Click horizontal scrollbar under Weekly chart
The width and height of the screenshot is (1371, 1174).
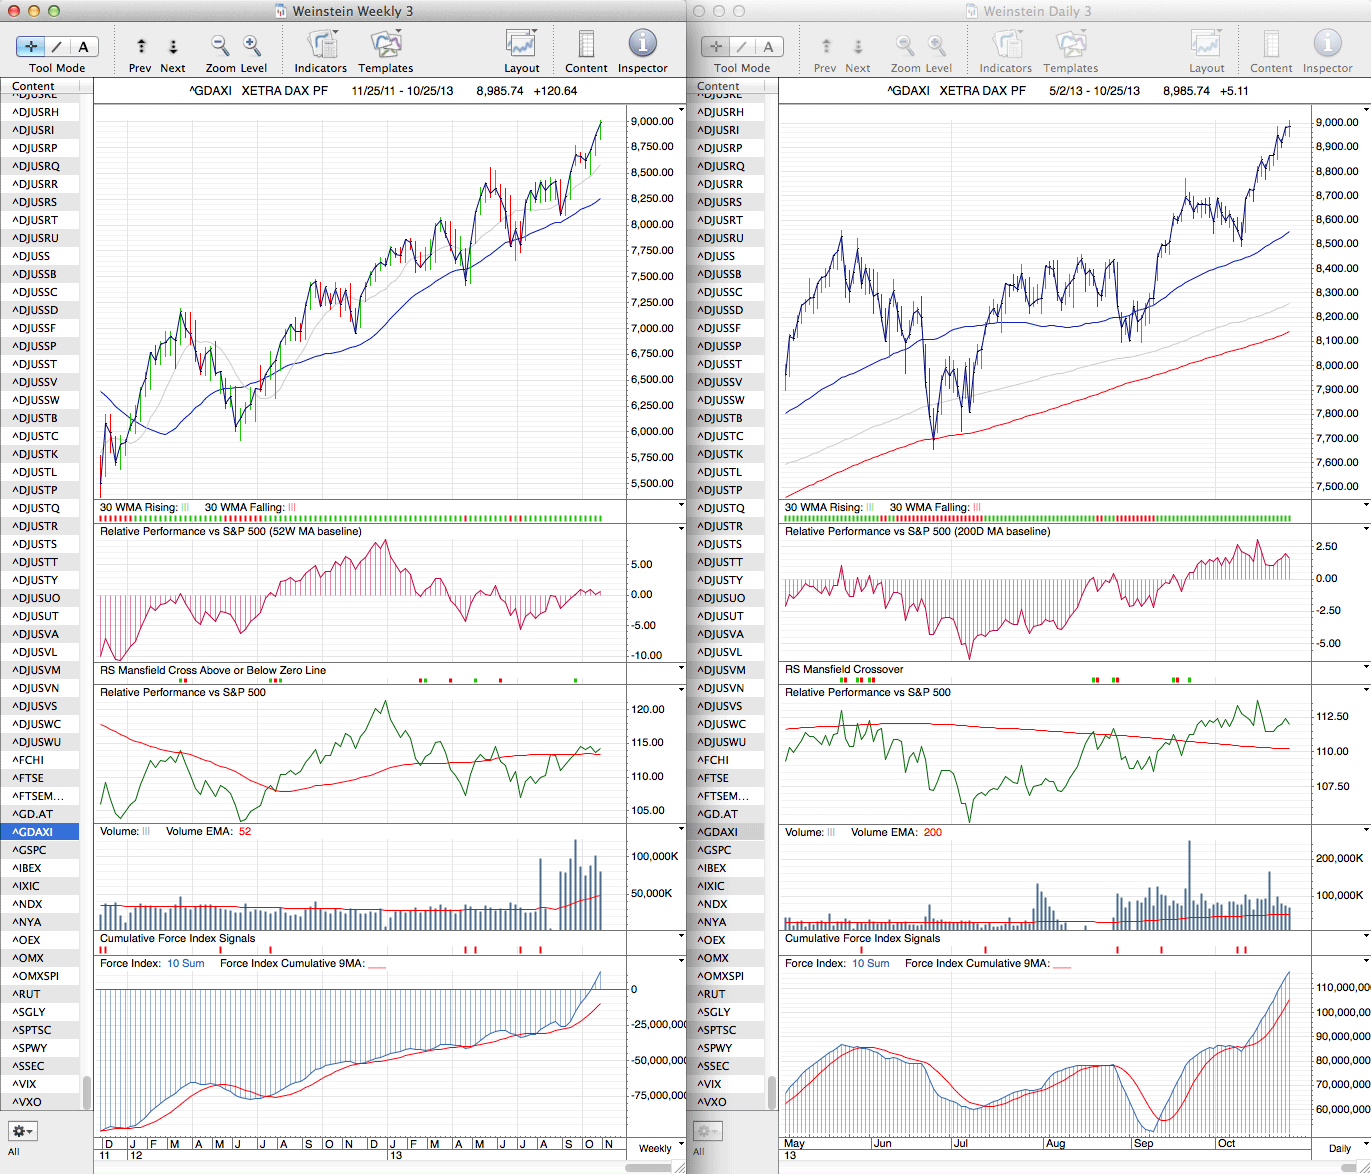[x=648, y=1167]
